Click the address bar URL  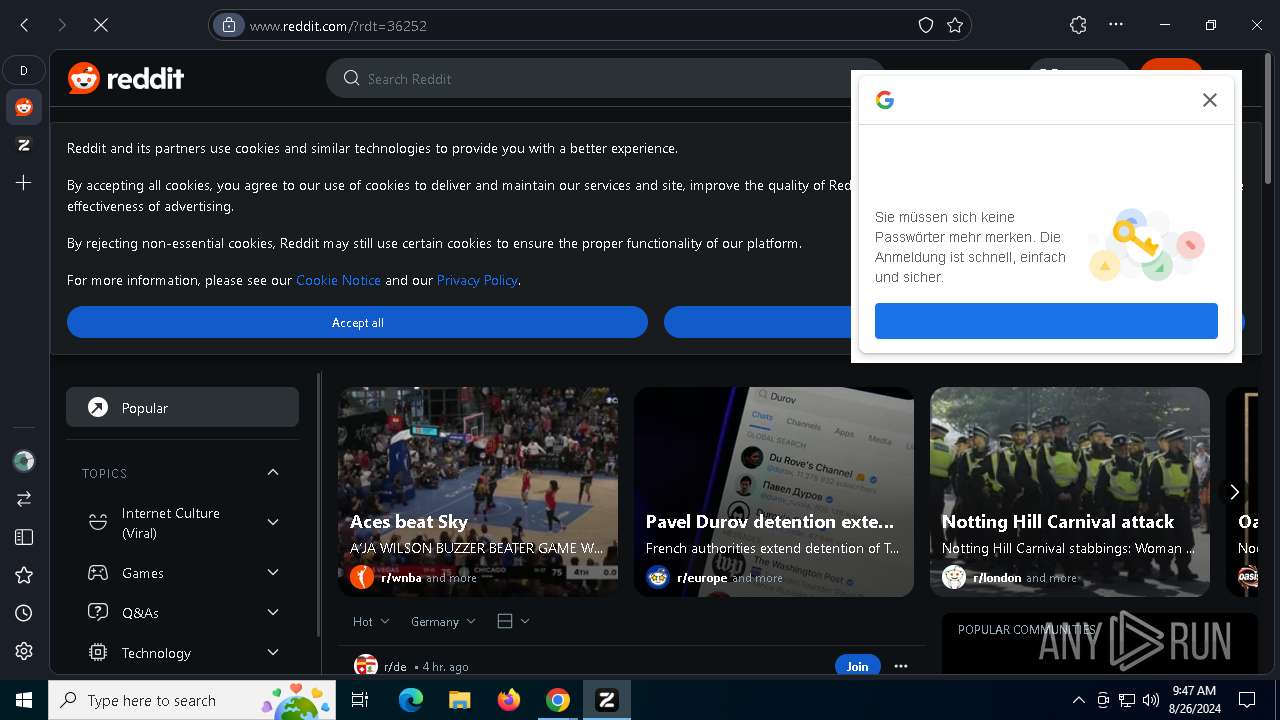pos(338,26)
